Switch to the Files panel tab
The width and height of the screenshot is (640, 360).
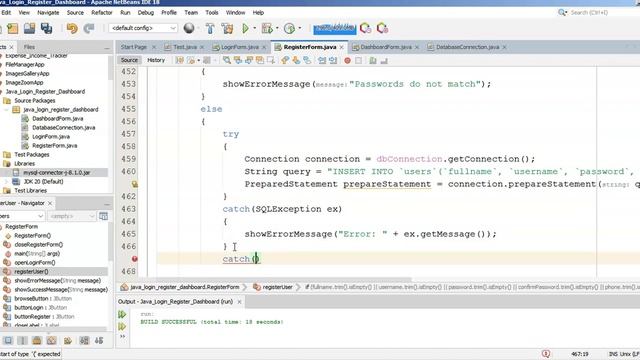[x=29, y=47]
